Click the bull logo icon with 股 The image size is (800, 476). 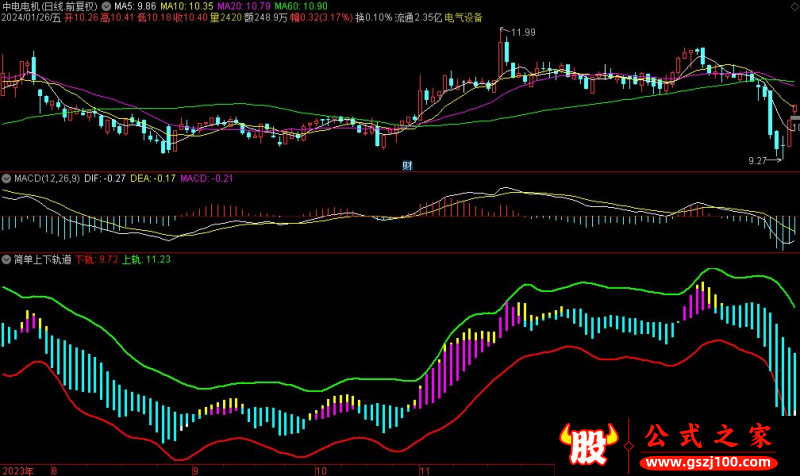point(587,445)
